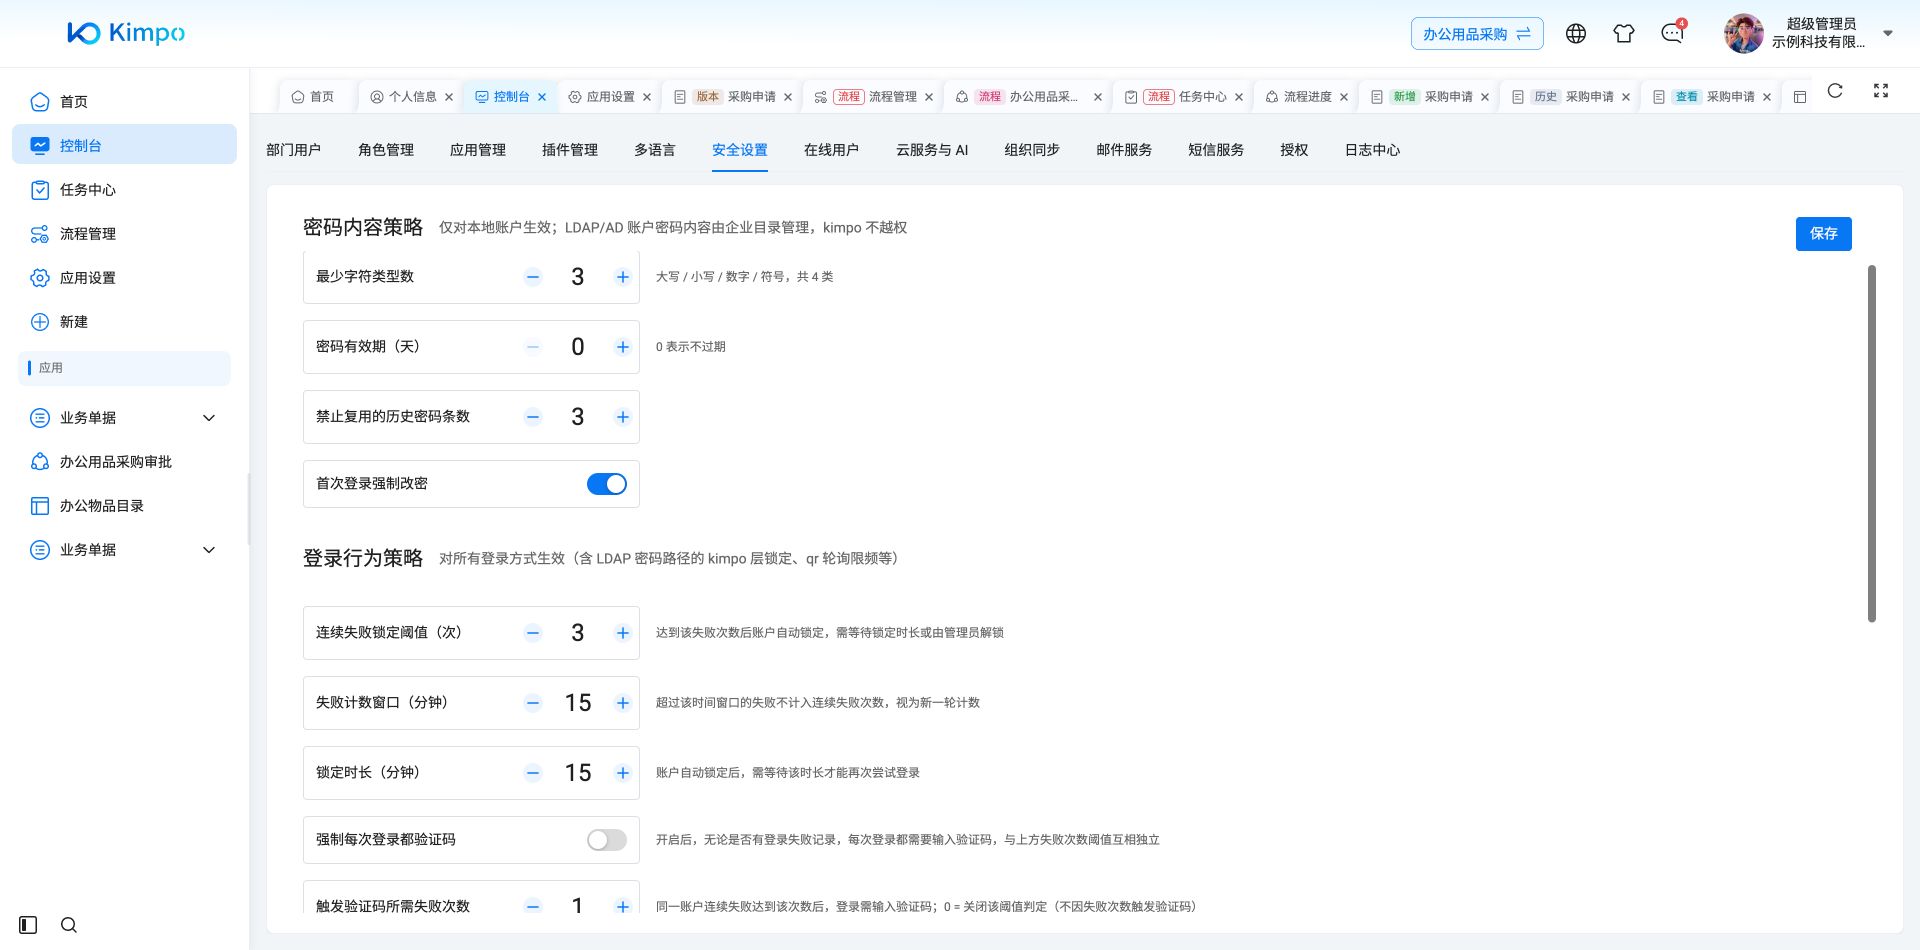This screenshot has width=1920, height=950.
Task: Click the user avatar picture
Action: tap(1744, 34)
